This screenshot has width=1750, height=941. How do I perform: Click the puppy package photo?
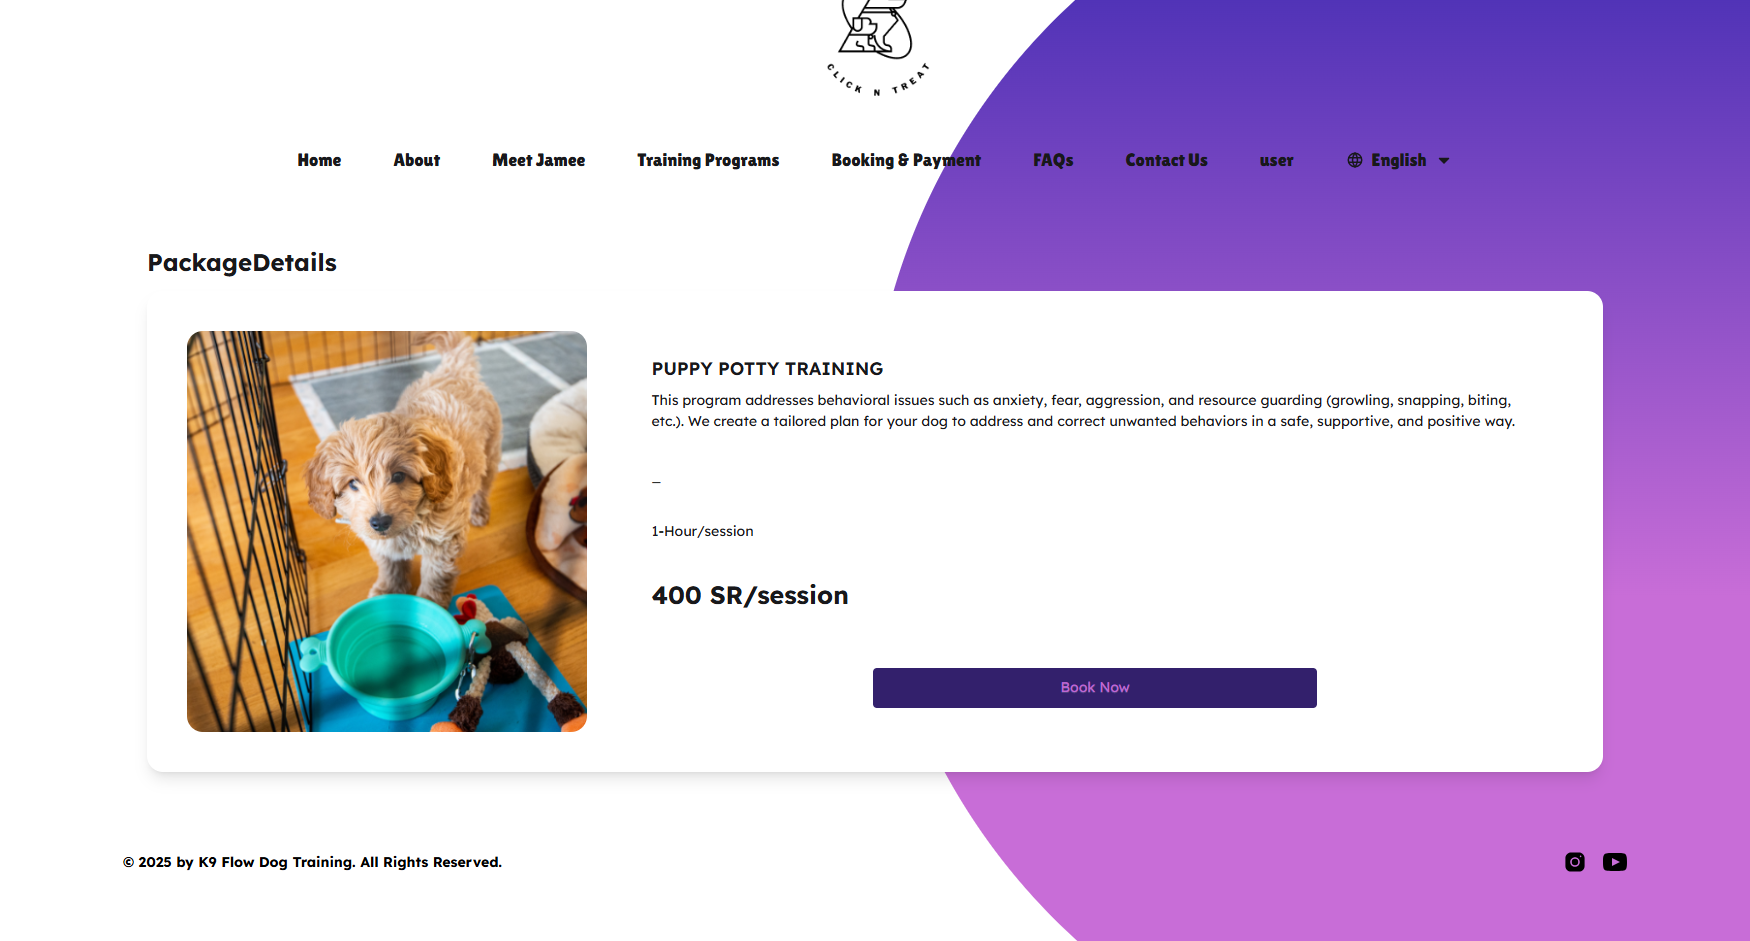(387, 531)
